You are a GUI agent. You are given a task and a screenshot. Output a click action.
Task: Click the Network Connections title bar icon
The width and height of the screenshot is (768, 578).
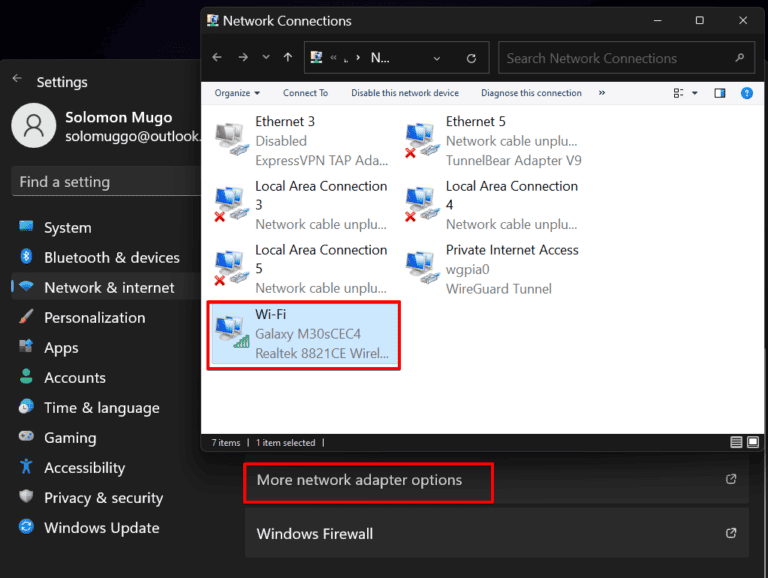pos(213,21)
